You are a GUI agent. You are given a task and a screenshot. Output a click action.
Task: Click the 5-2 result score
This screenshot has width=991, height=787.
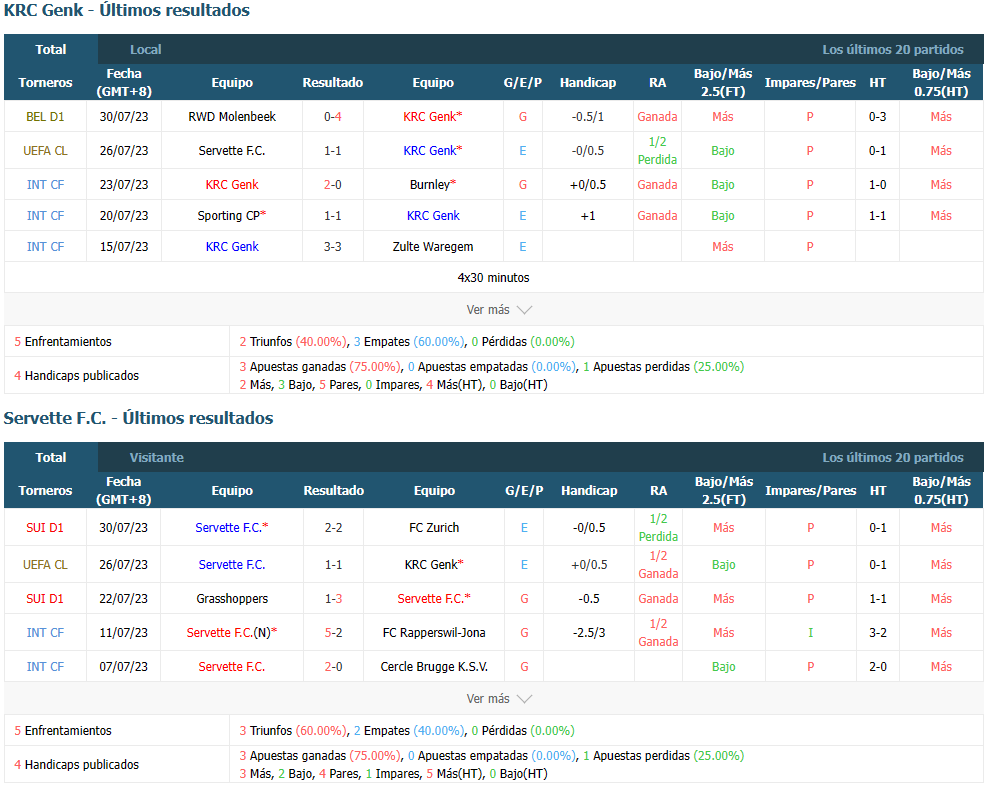pyautogui.click(x=334, y=632)
